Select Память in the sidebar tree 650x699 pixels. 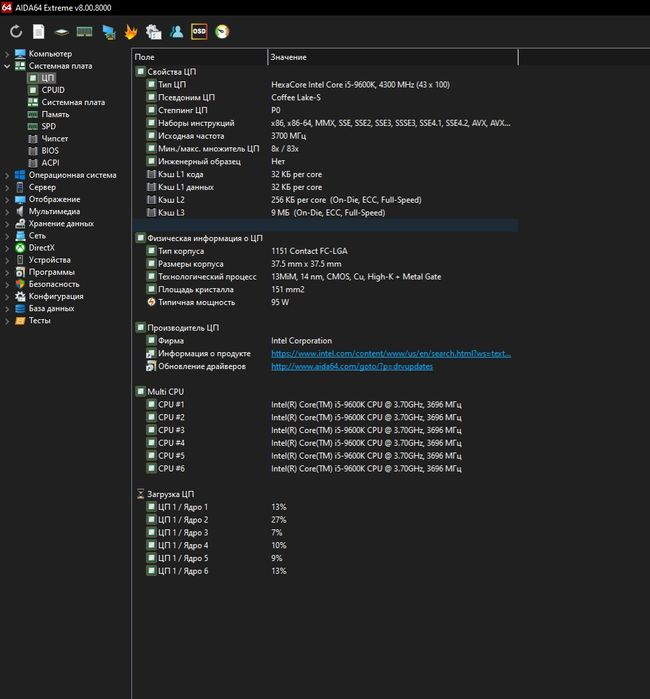[x=55, y=114]
